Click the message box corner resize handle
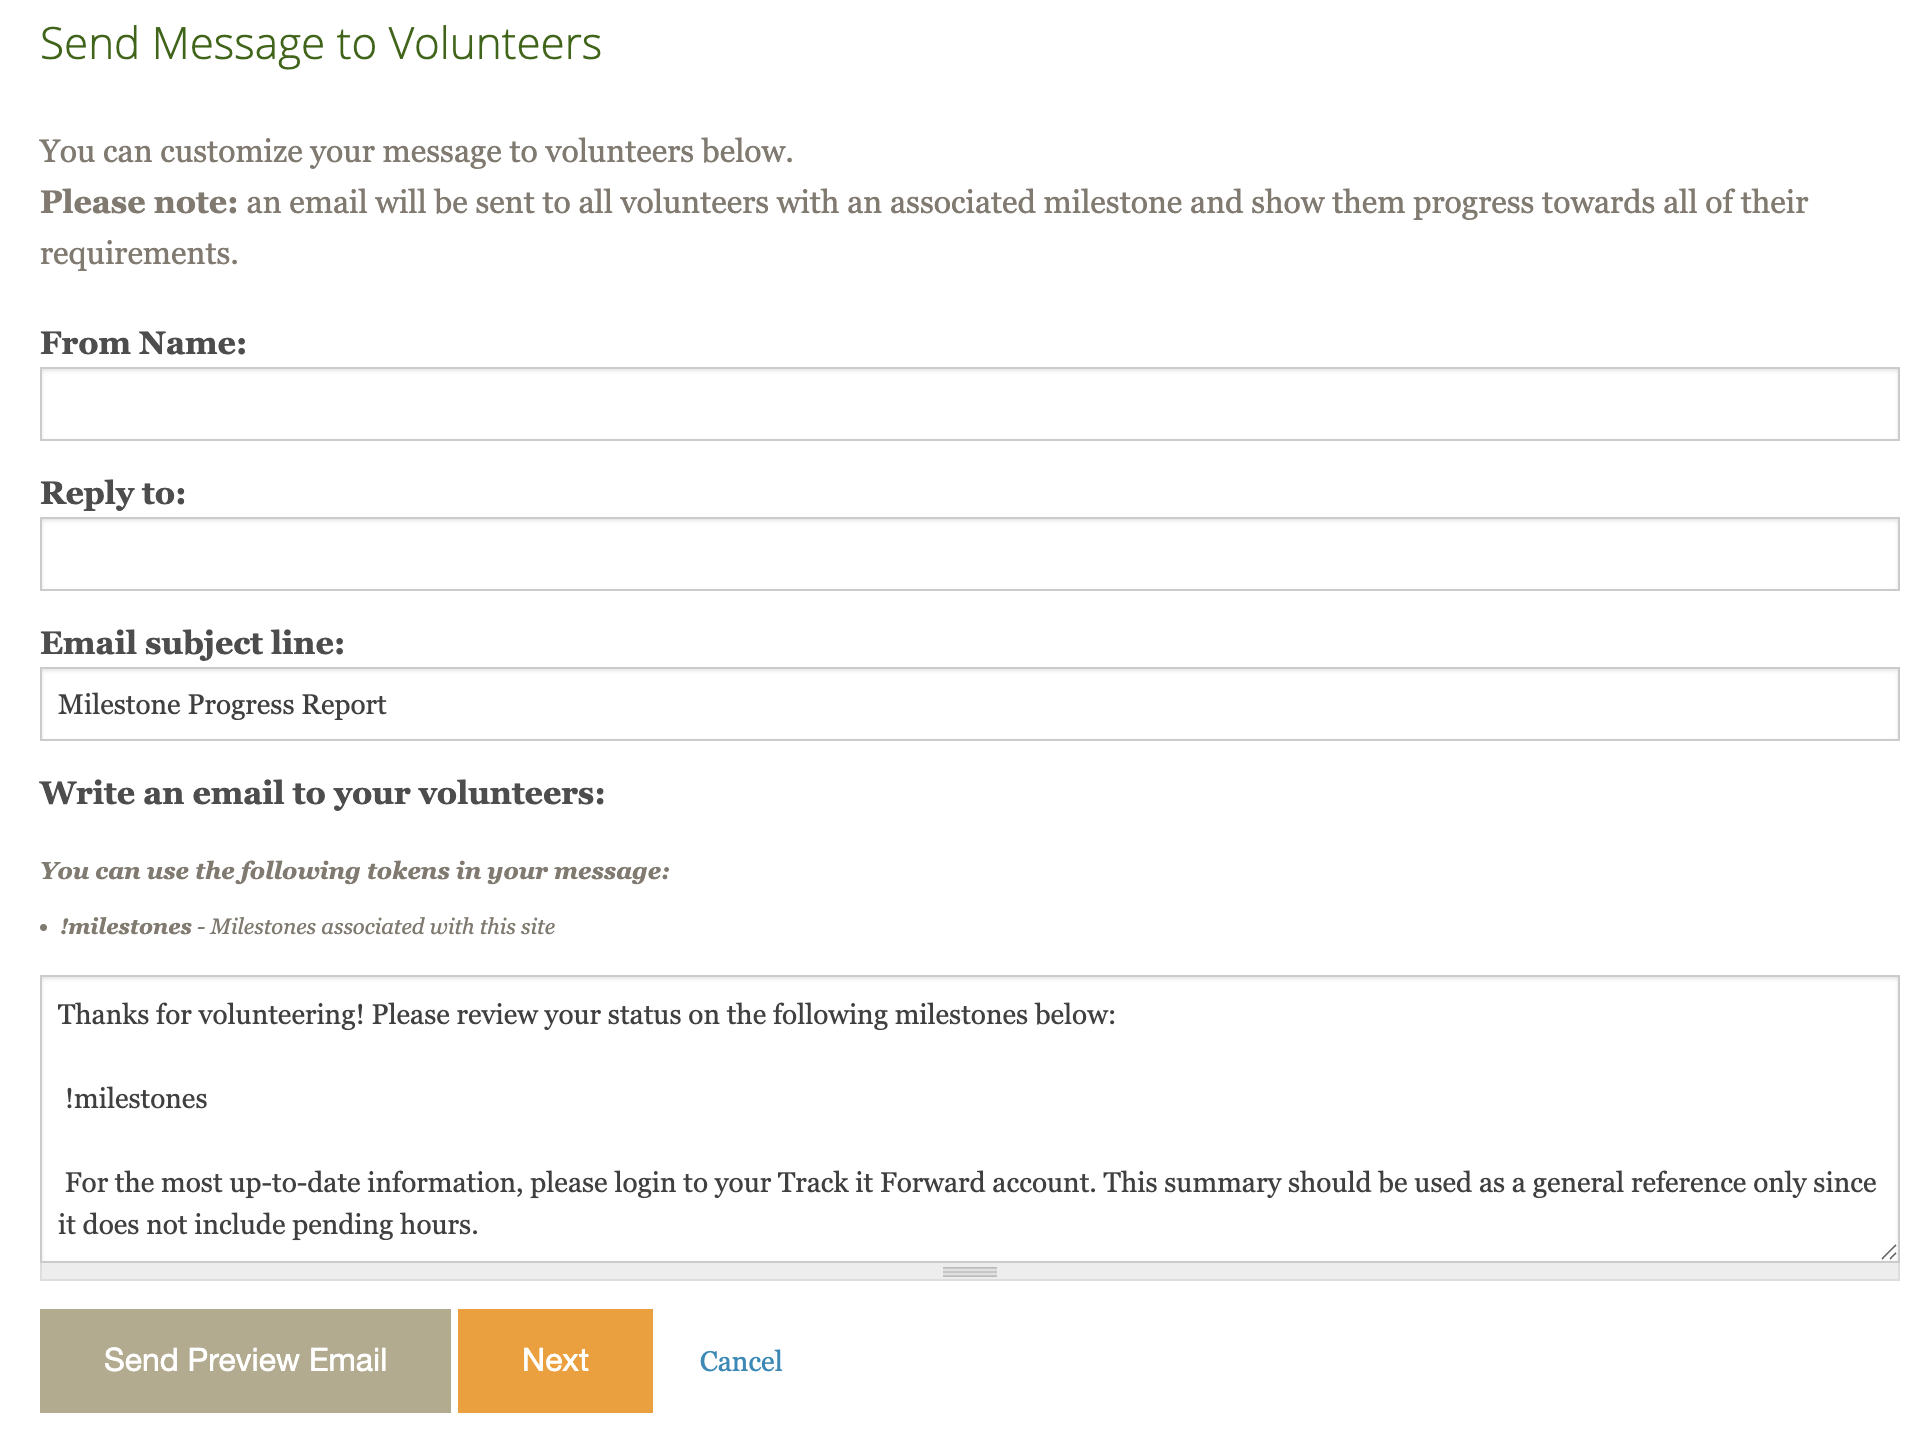 (1888, 1252)
